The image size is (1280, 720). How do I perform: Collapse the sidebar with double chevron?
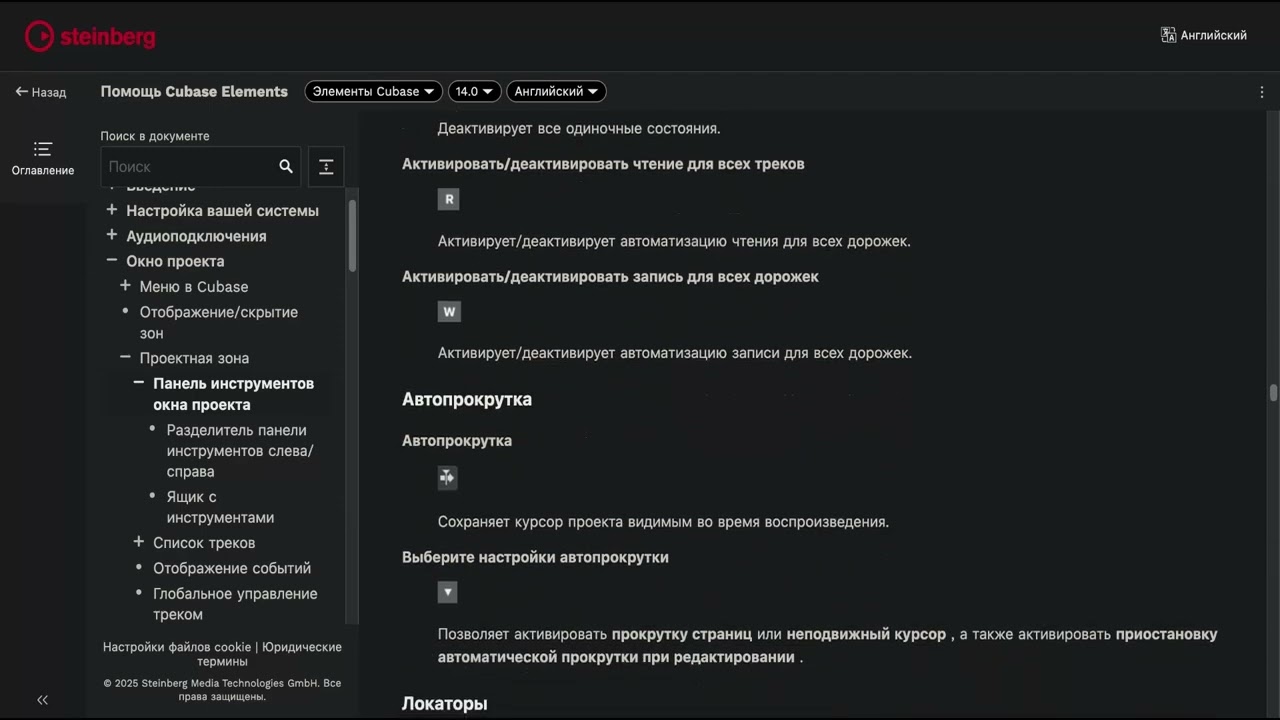pyautogui.click(x=42, y=700)
